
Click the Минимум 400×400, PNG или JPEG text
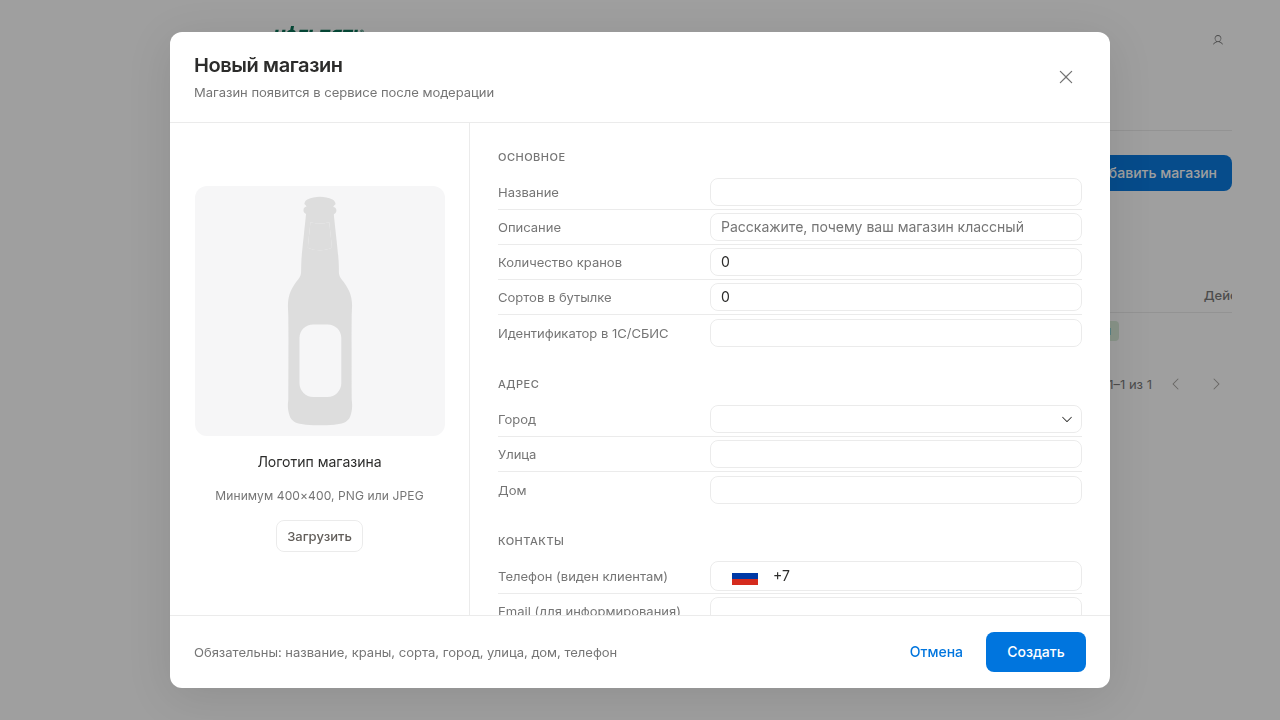pyautogui.click(x=320, y=496)
